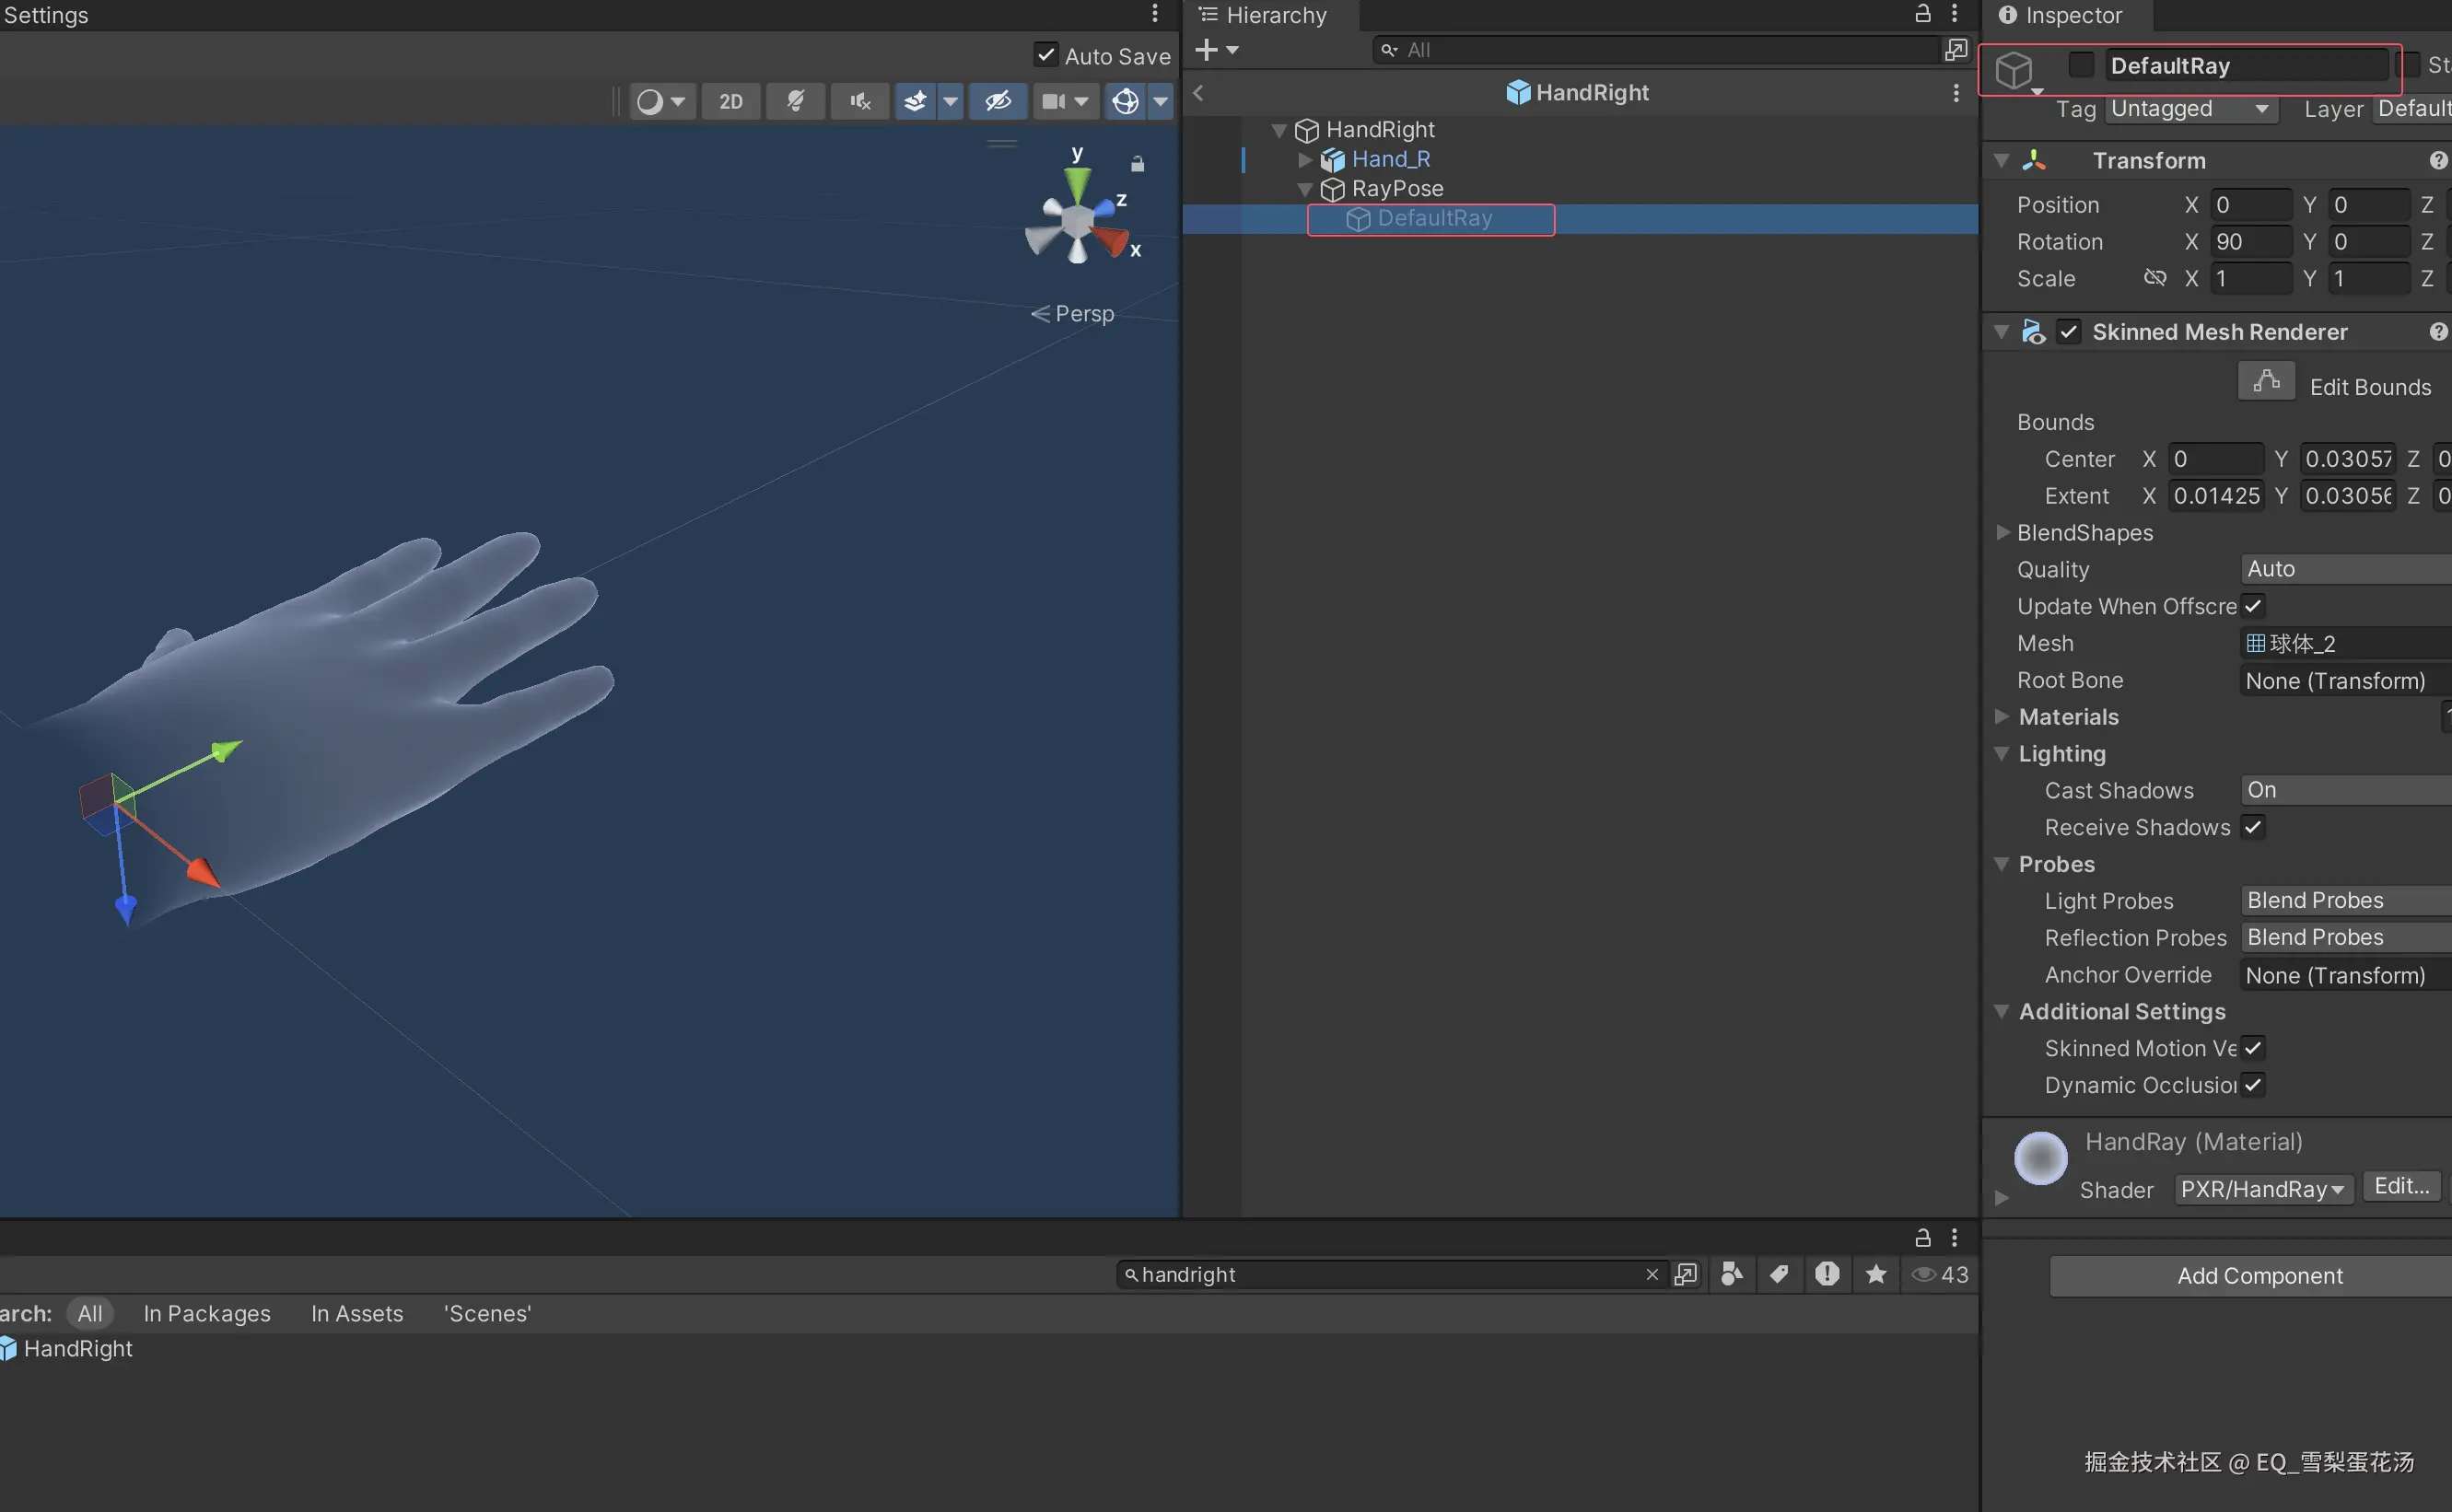Toggle the Auto Save checkbox
2452x1512 pixels.
pos(1046,55)
